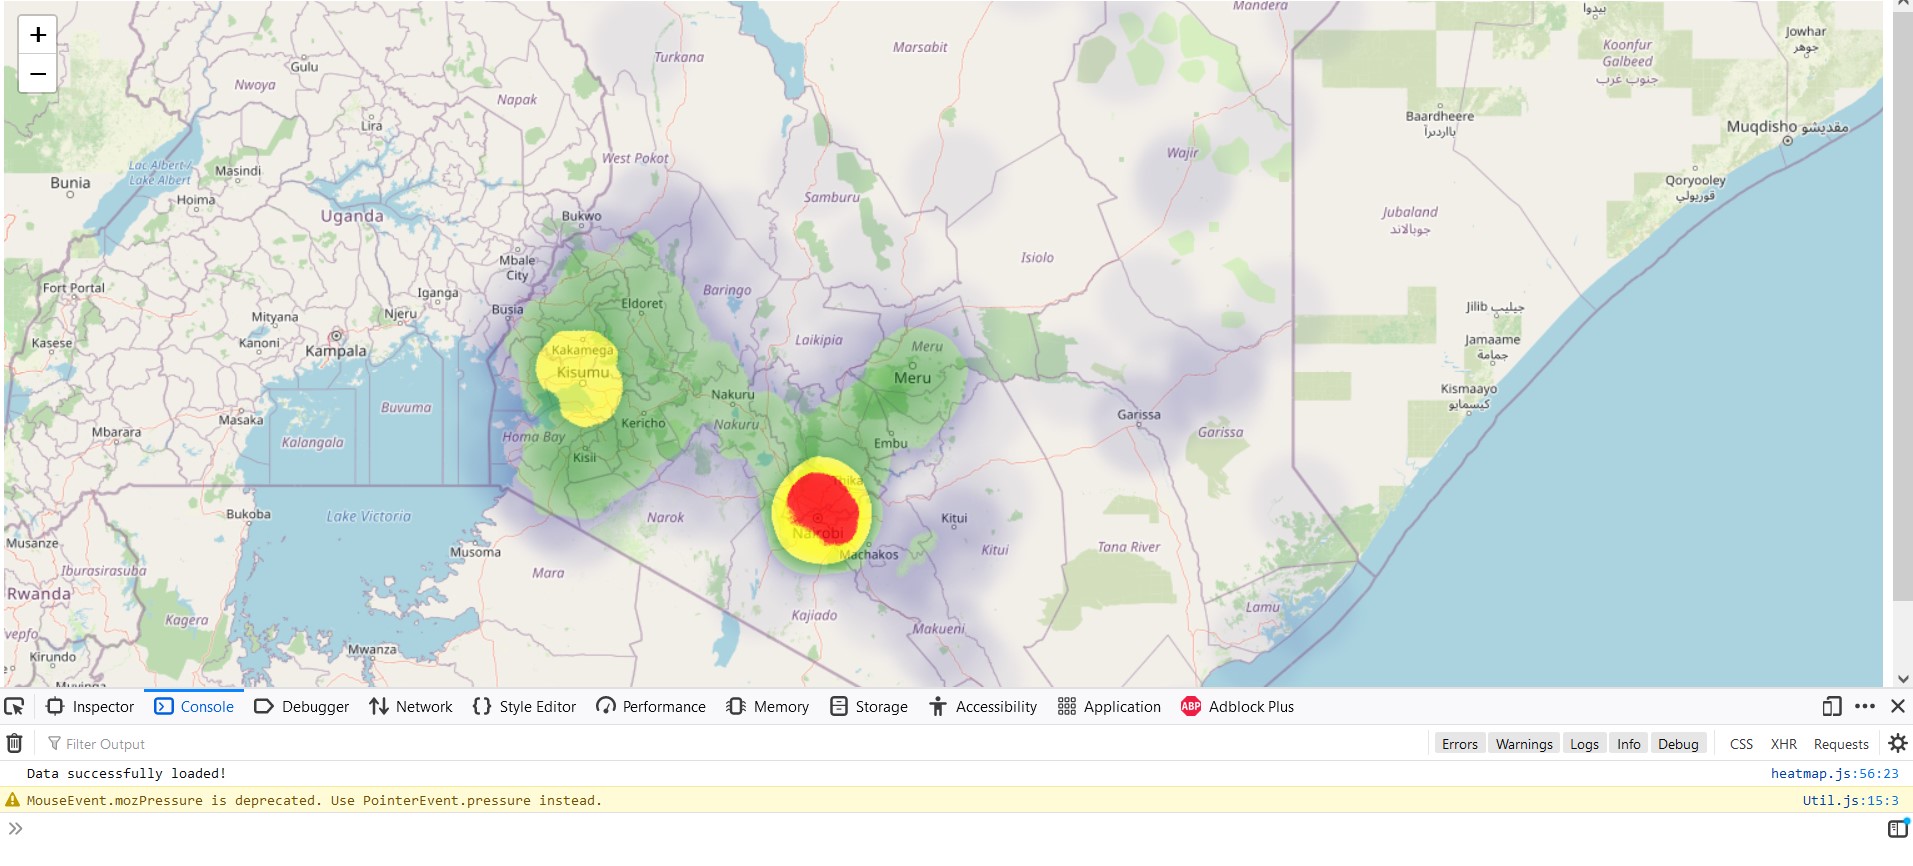
Task: Click the Uganda country label
Action: pyautogui.click(x=352, y=216)
